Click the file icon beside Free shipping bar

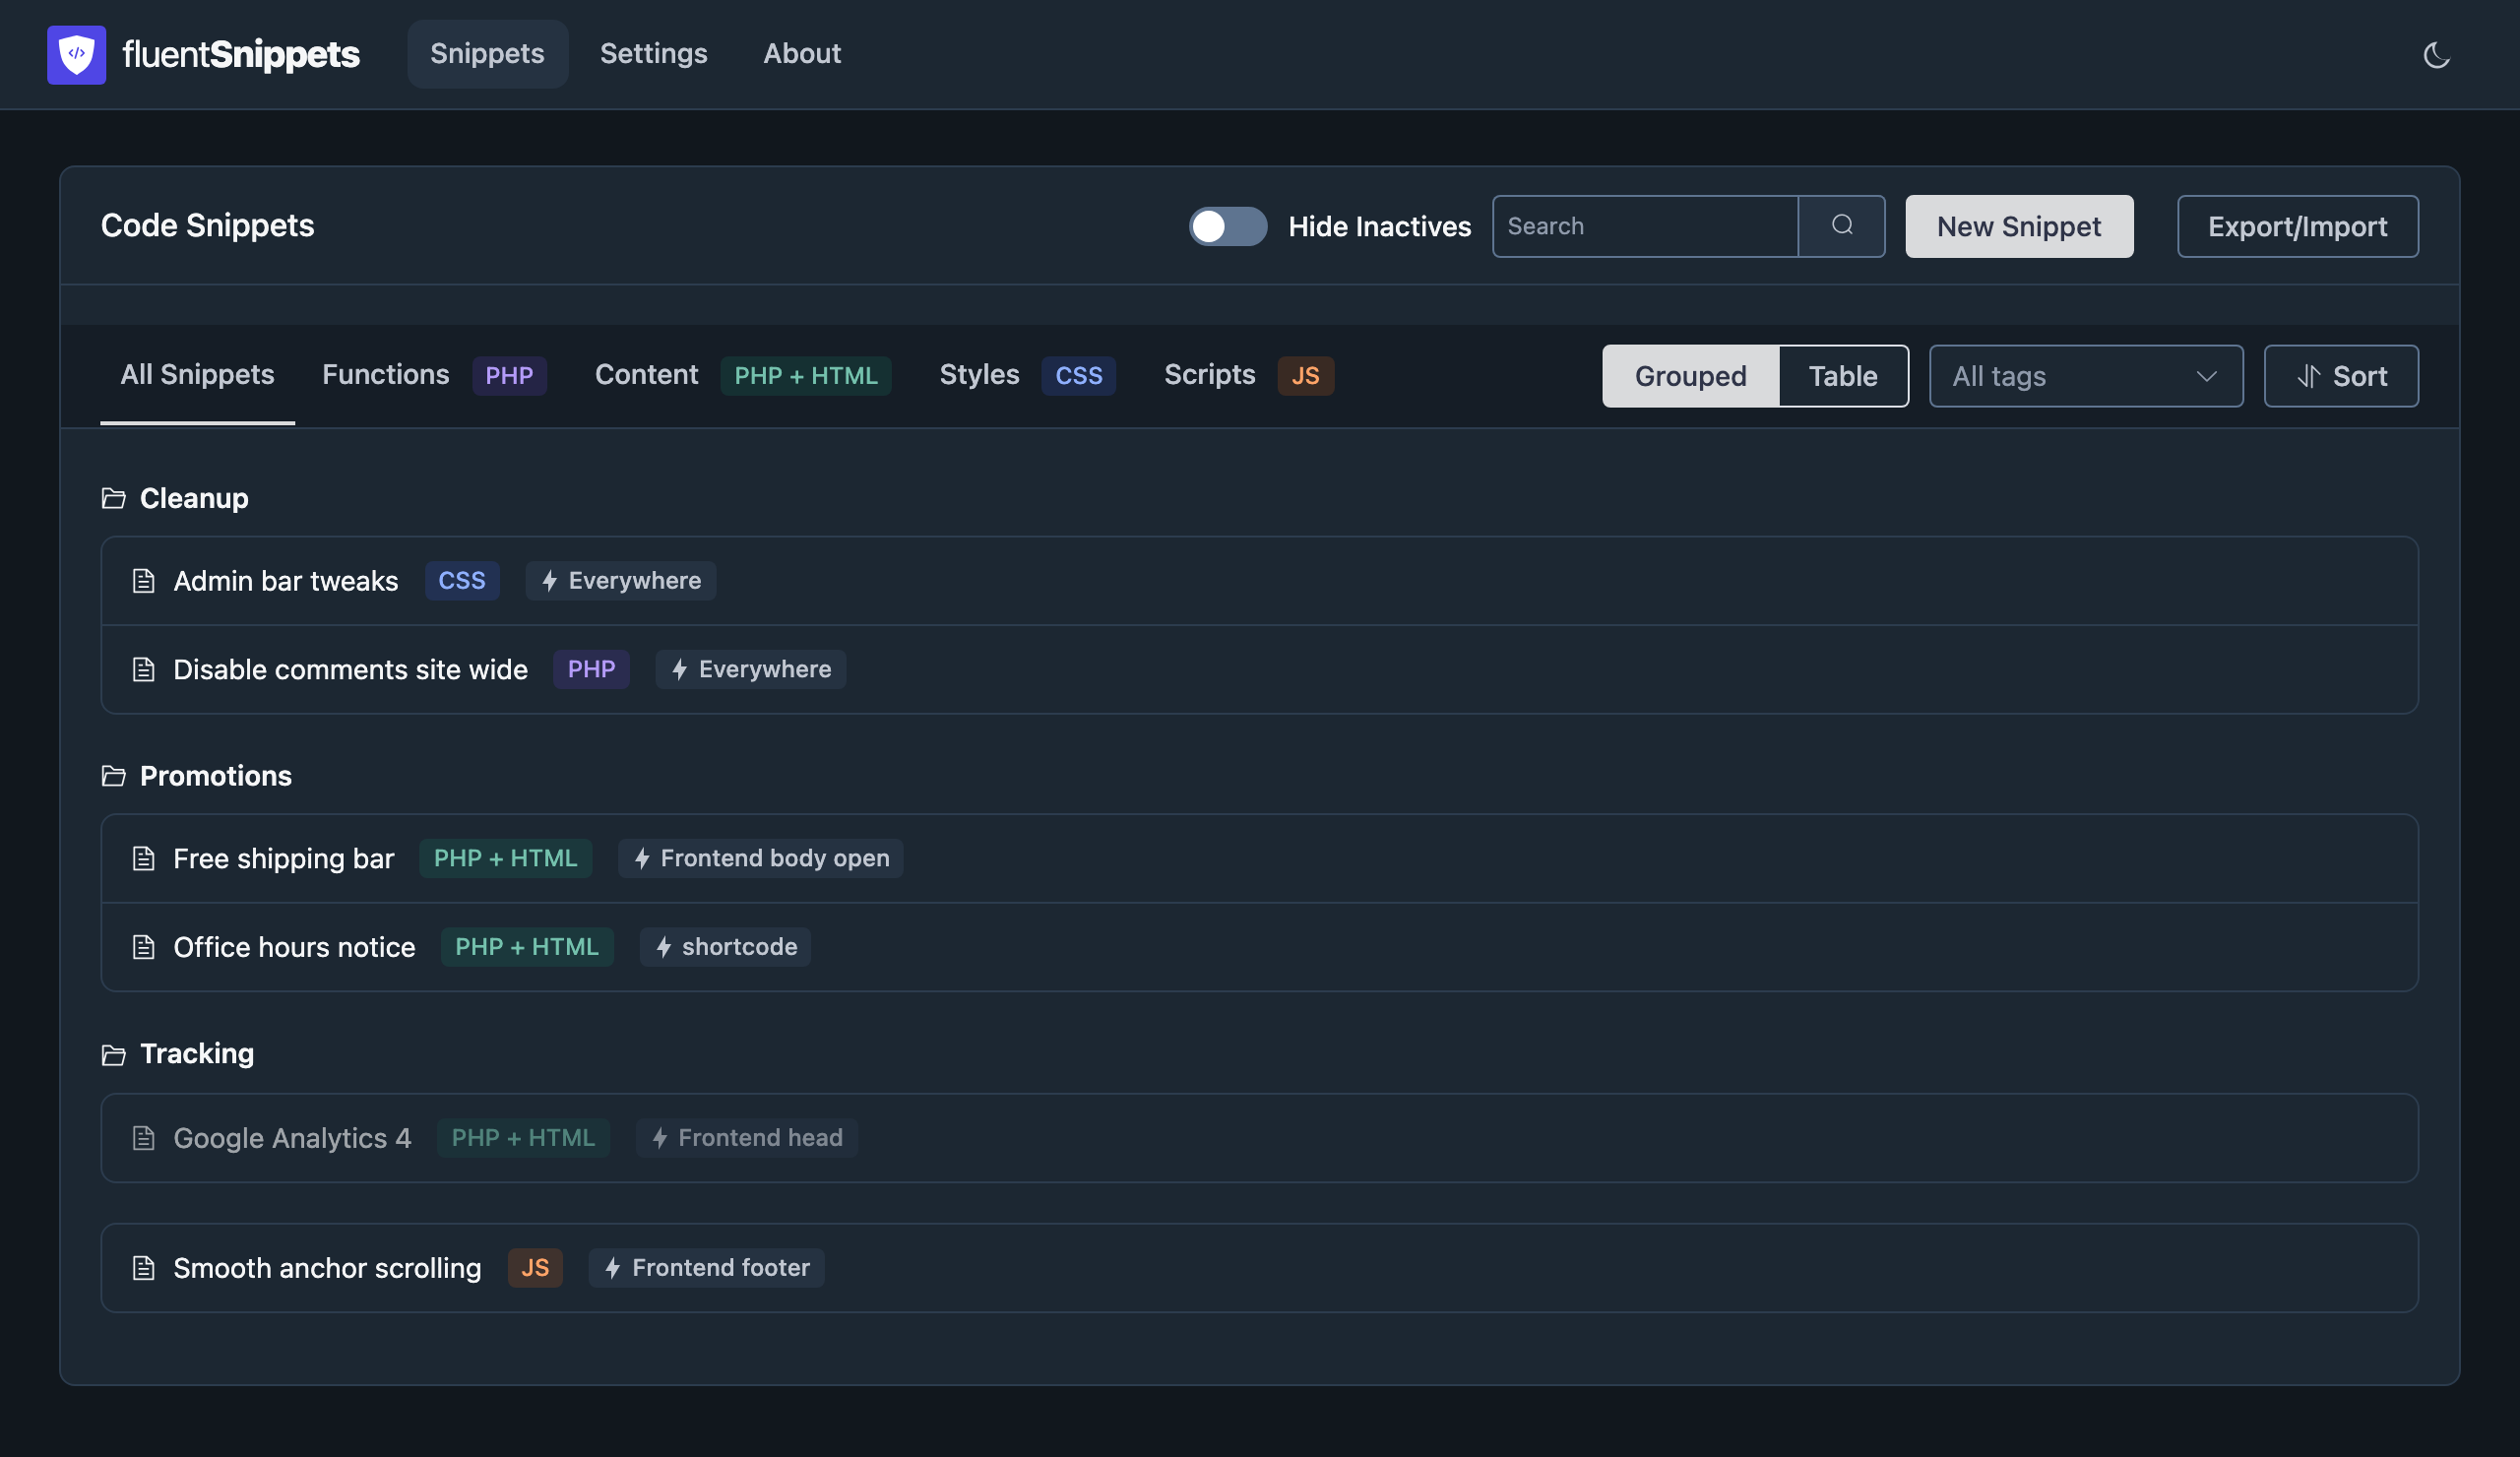143,858
